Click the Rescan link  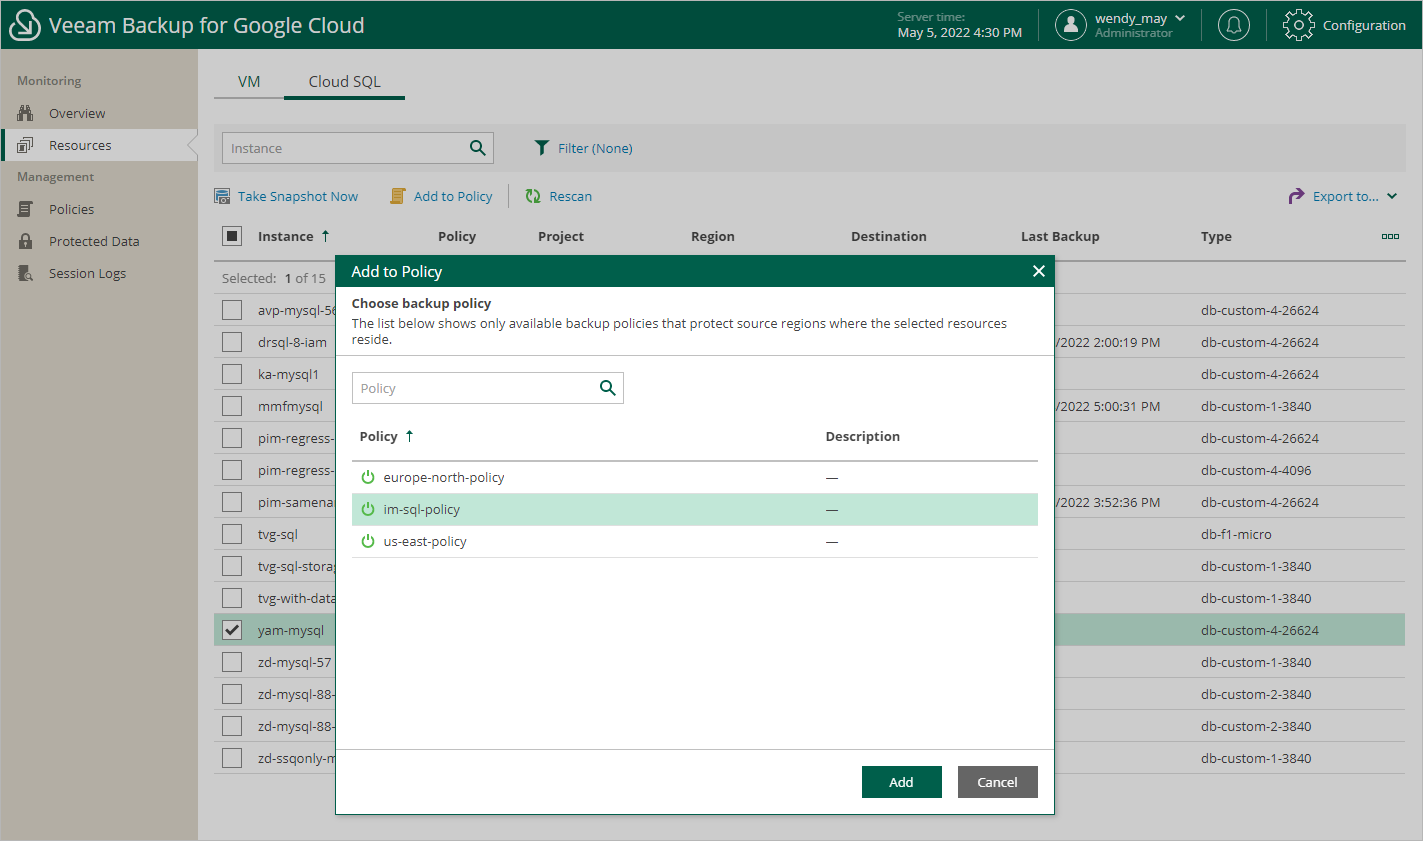pos(571,196)
